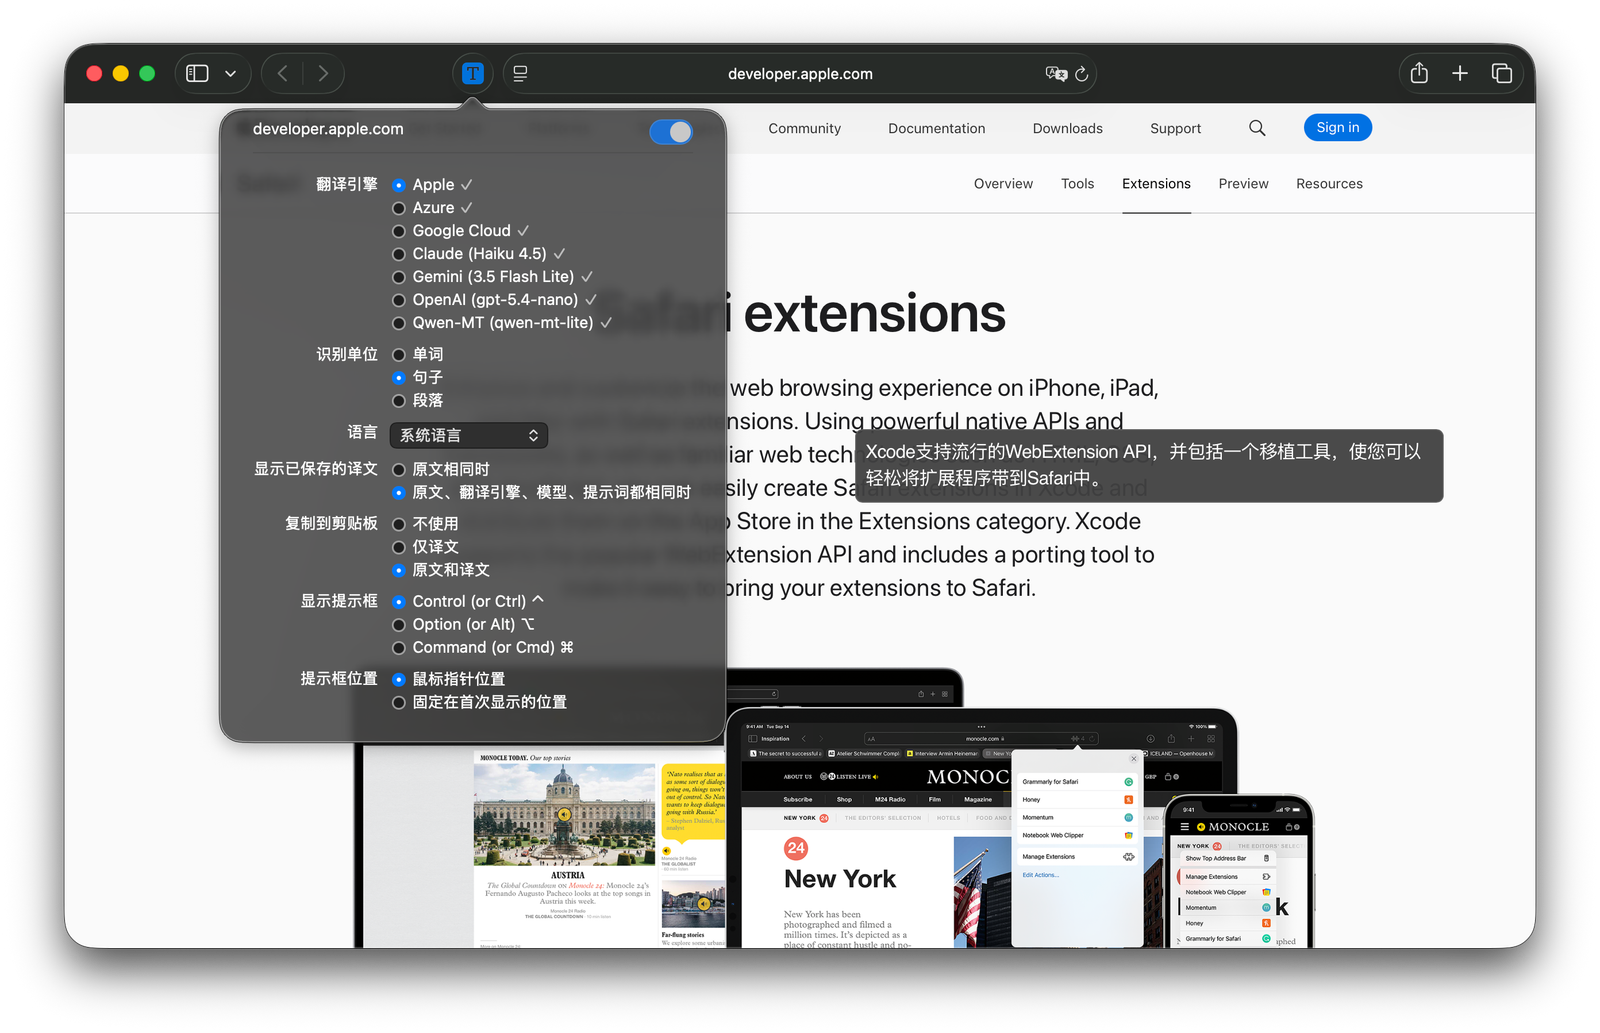Choose Command (or Cmd) tooltip key
Viewport: 1600px width, 1033px height.
399,648
